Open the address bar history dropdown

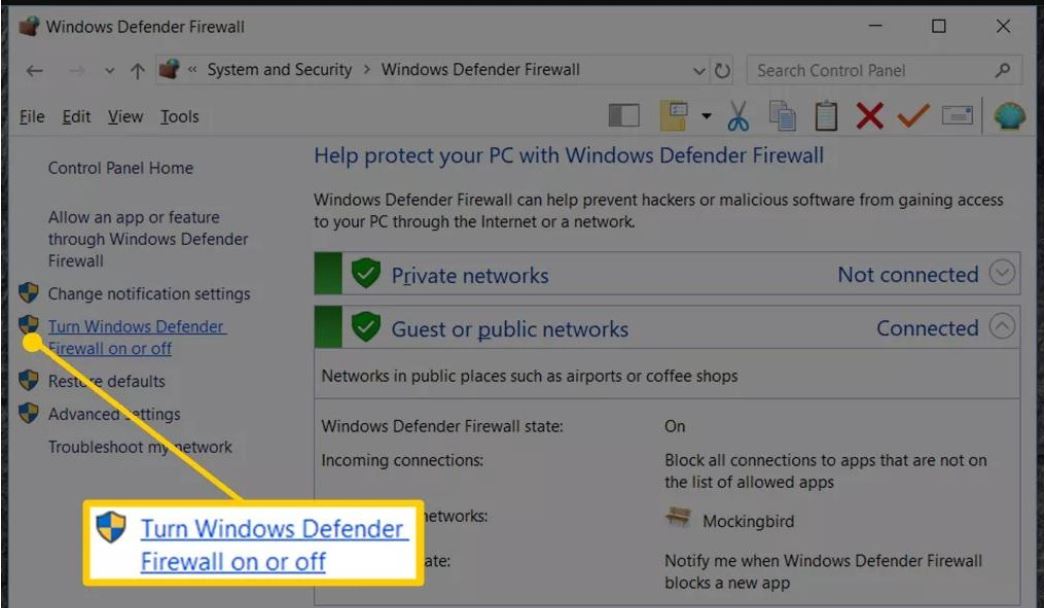[699, 71]
